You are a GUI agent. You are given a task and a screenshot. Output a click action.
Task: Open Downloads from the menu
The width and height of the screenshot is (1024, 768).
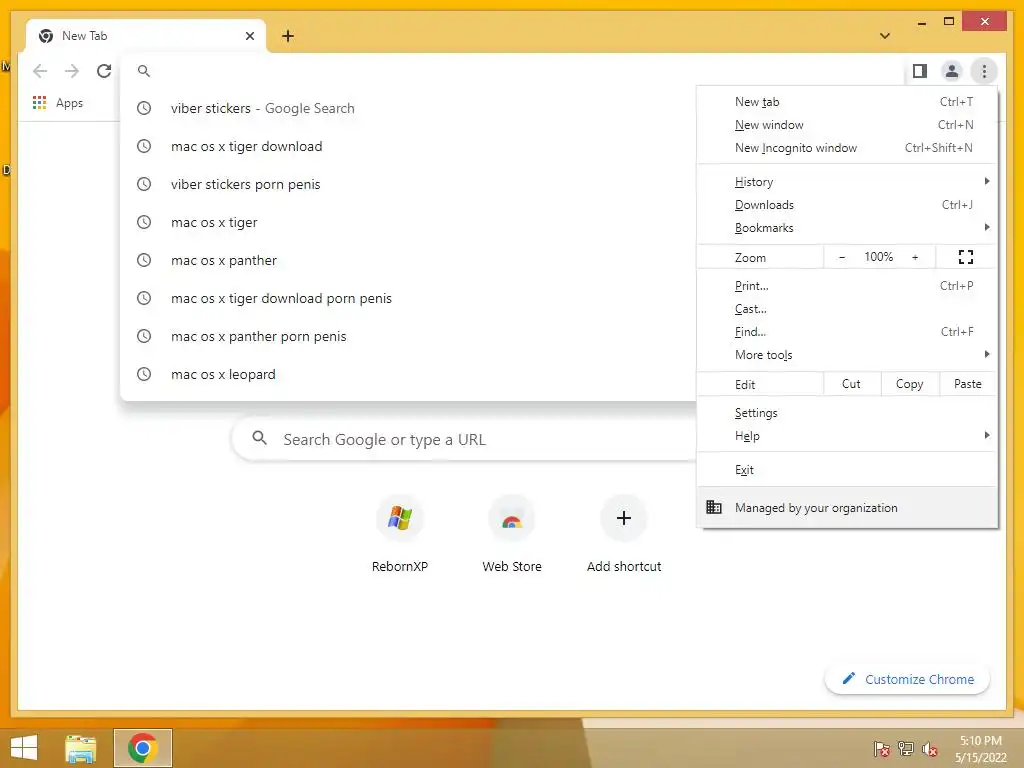tap(847, 205)
